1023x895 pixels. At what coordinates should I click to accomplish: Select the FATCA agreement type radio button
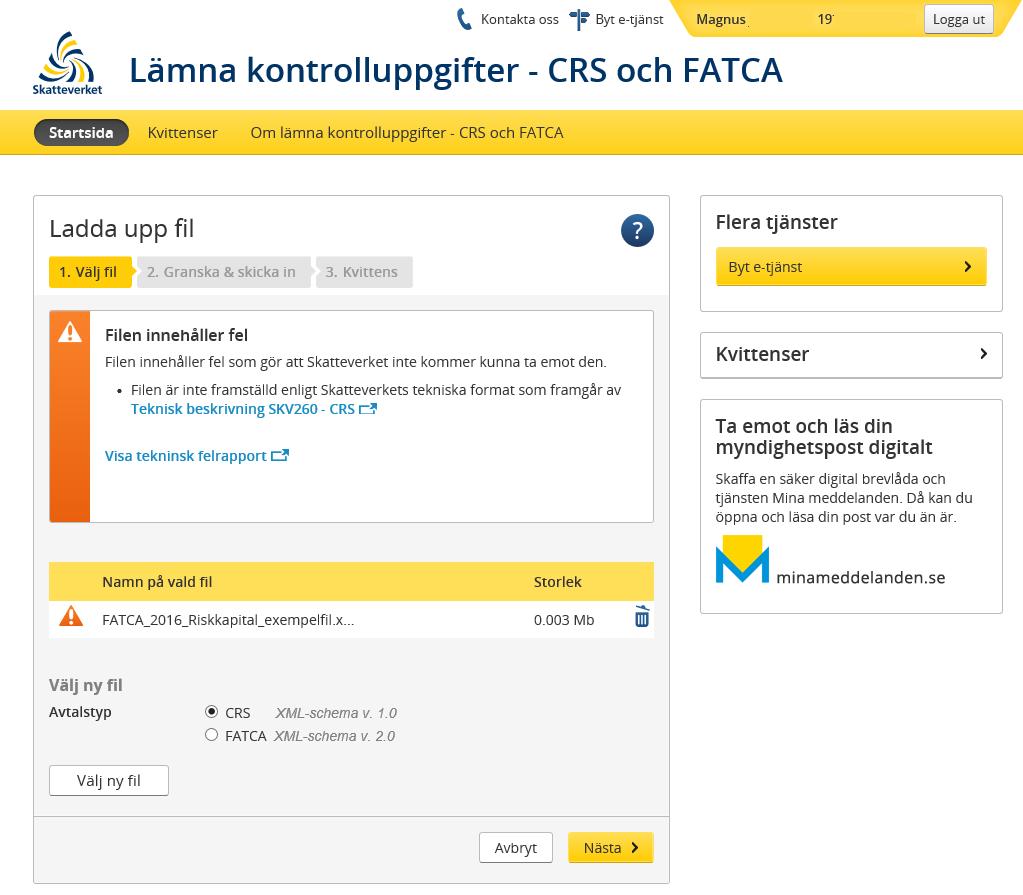click(211, 735)
